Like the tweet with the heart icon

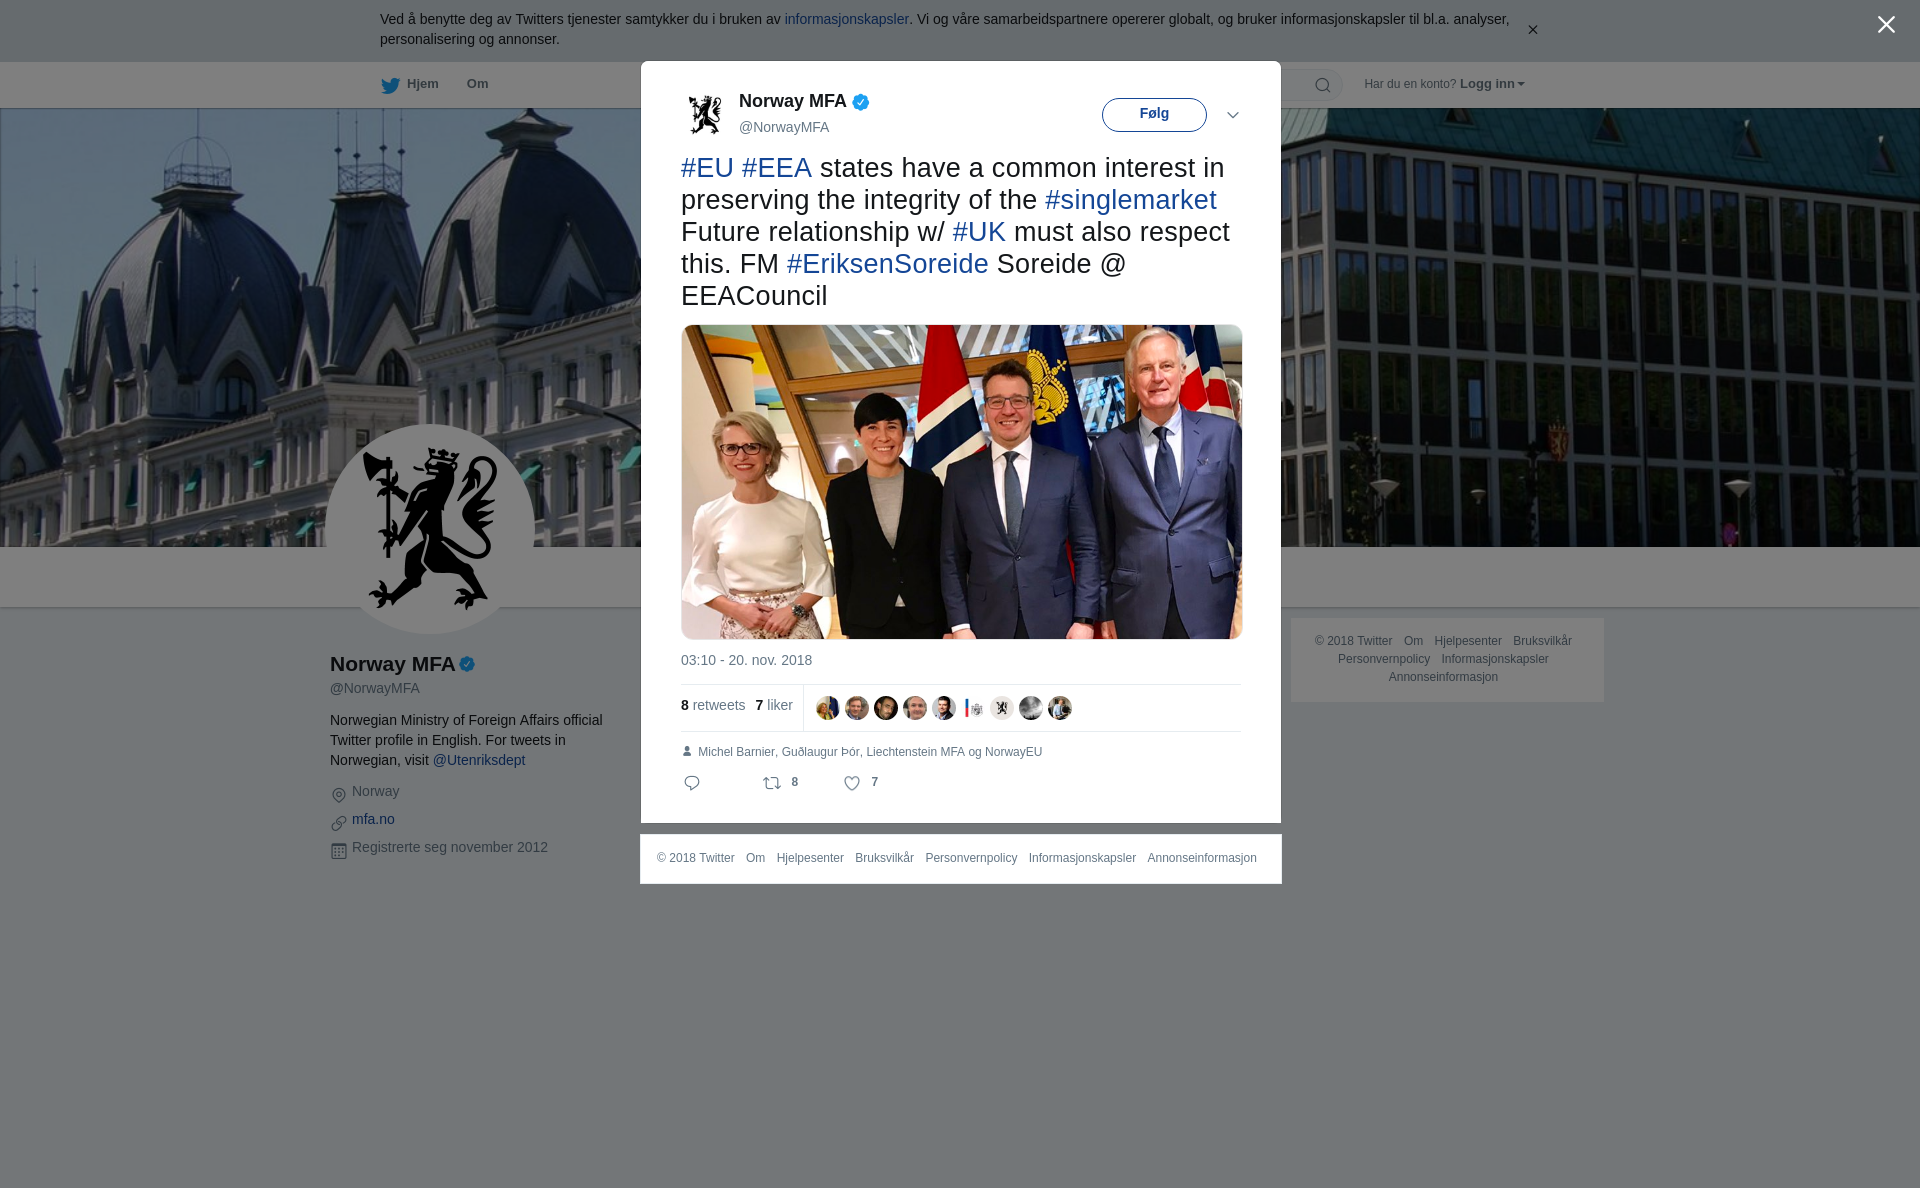click(852, 783)
